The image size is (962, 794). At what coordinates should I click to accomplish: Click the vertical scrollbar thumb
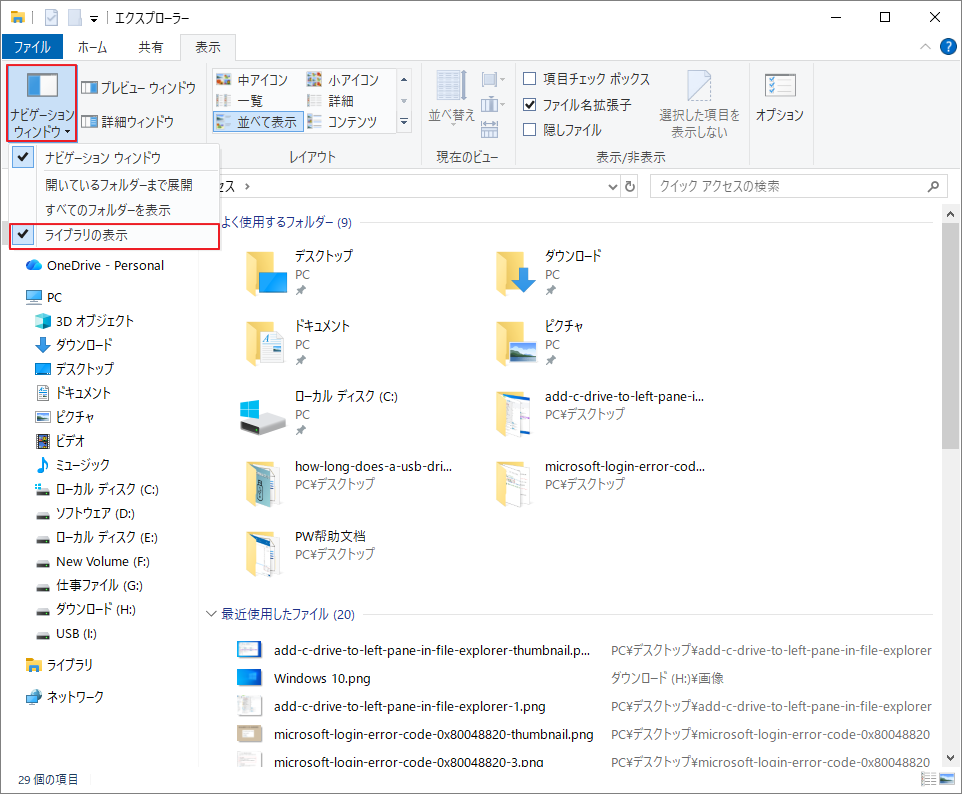click(950, 336)
